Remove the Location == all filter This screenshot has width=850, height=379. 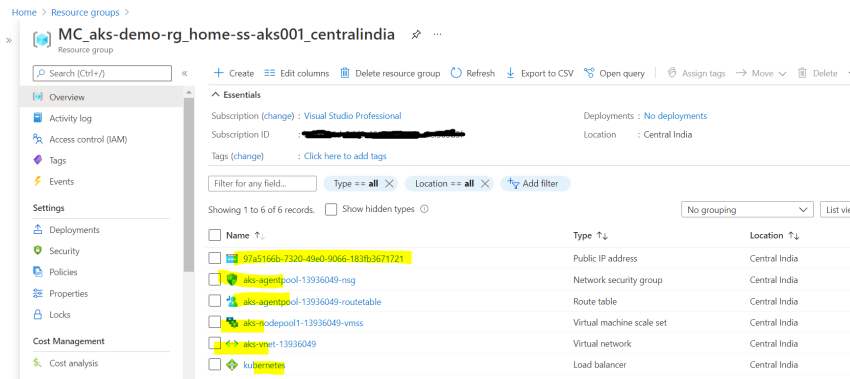[485, 184]
